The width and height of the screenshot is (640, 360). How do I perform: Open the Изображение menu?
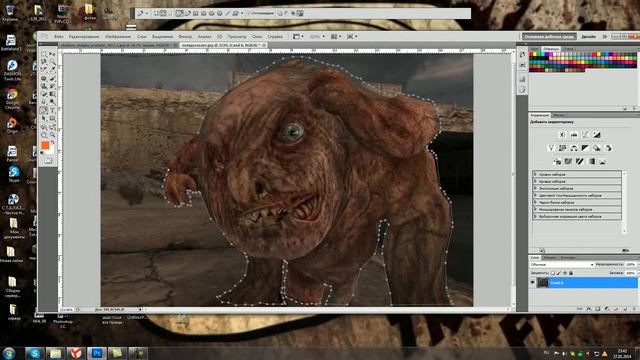118,36
